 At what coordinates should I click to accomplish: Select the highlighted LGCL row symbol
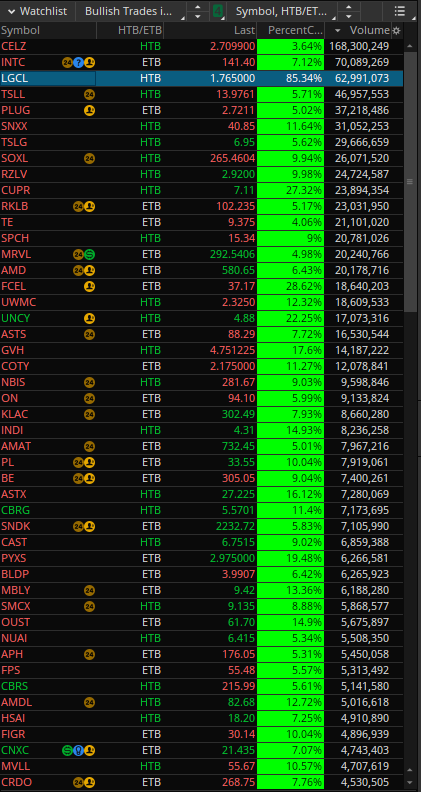pos(14,78)
